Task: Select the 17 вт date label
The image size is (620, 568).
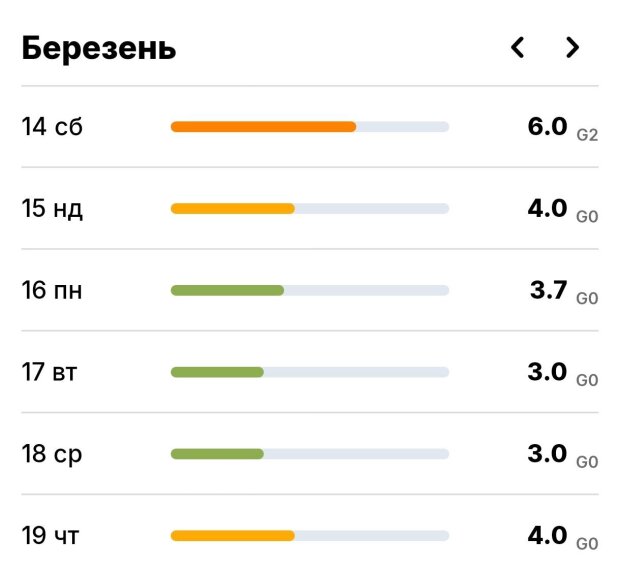Action: pos(50,373)
